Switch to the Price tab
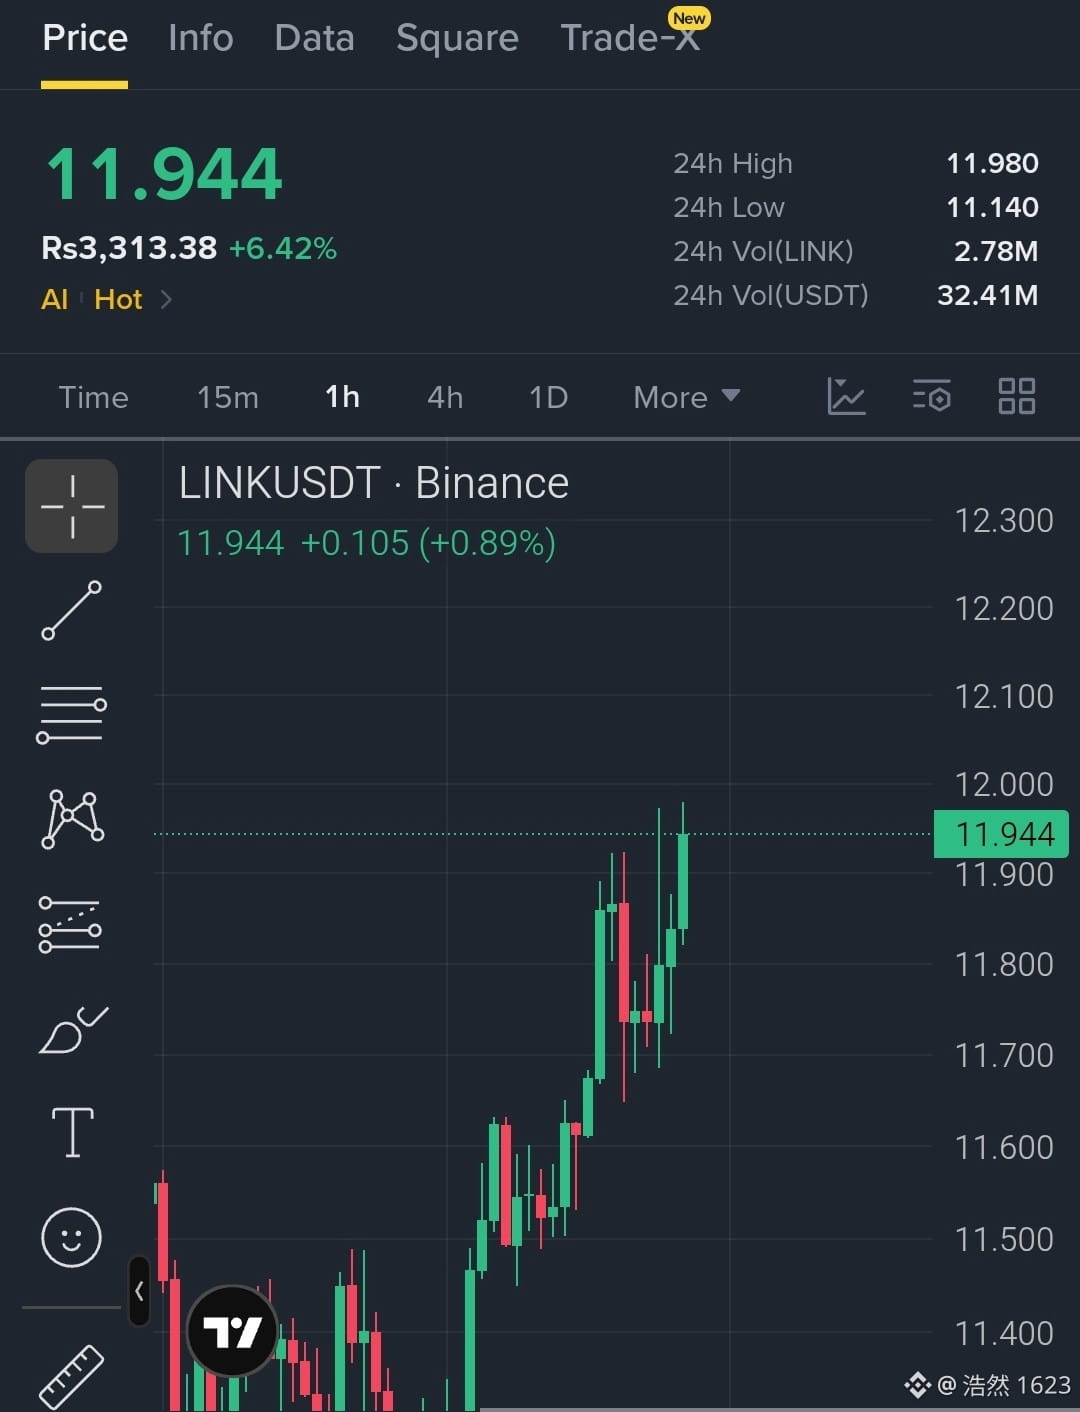Screen dimensions: 1080x1412 pyautogui.click(x=85, y=38)
